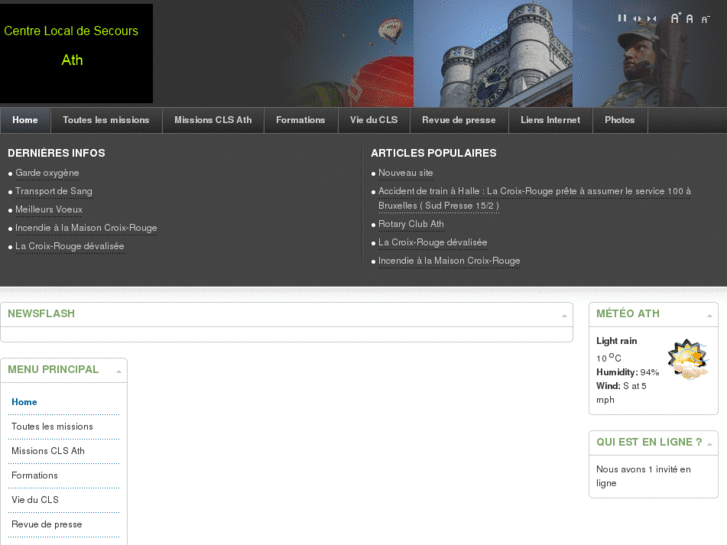Decrease font size with A- icon
The image size is (727, 545).
point(705,19)
